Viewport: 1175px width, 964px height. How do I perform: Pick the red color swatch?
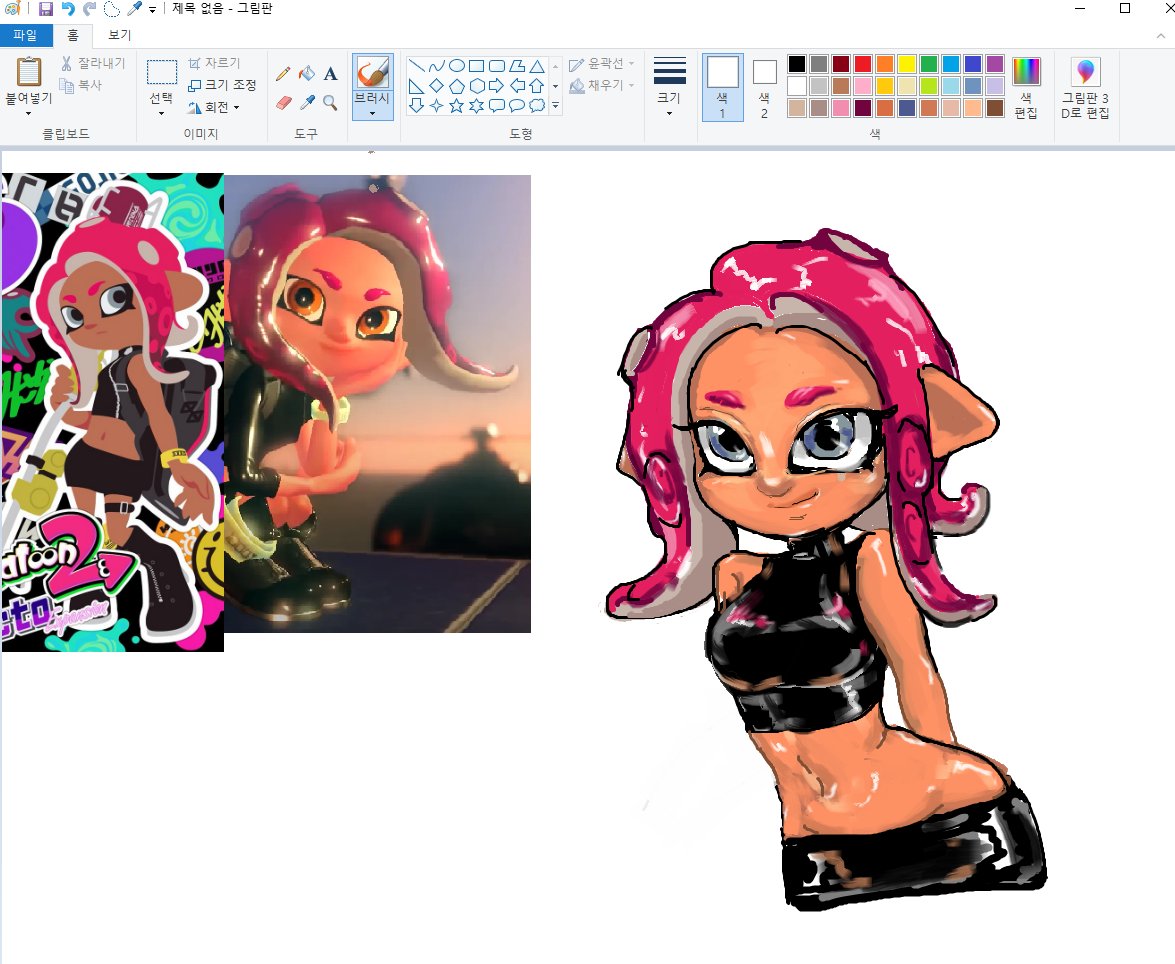863,64
